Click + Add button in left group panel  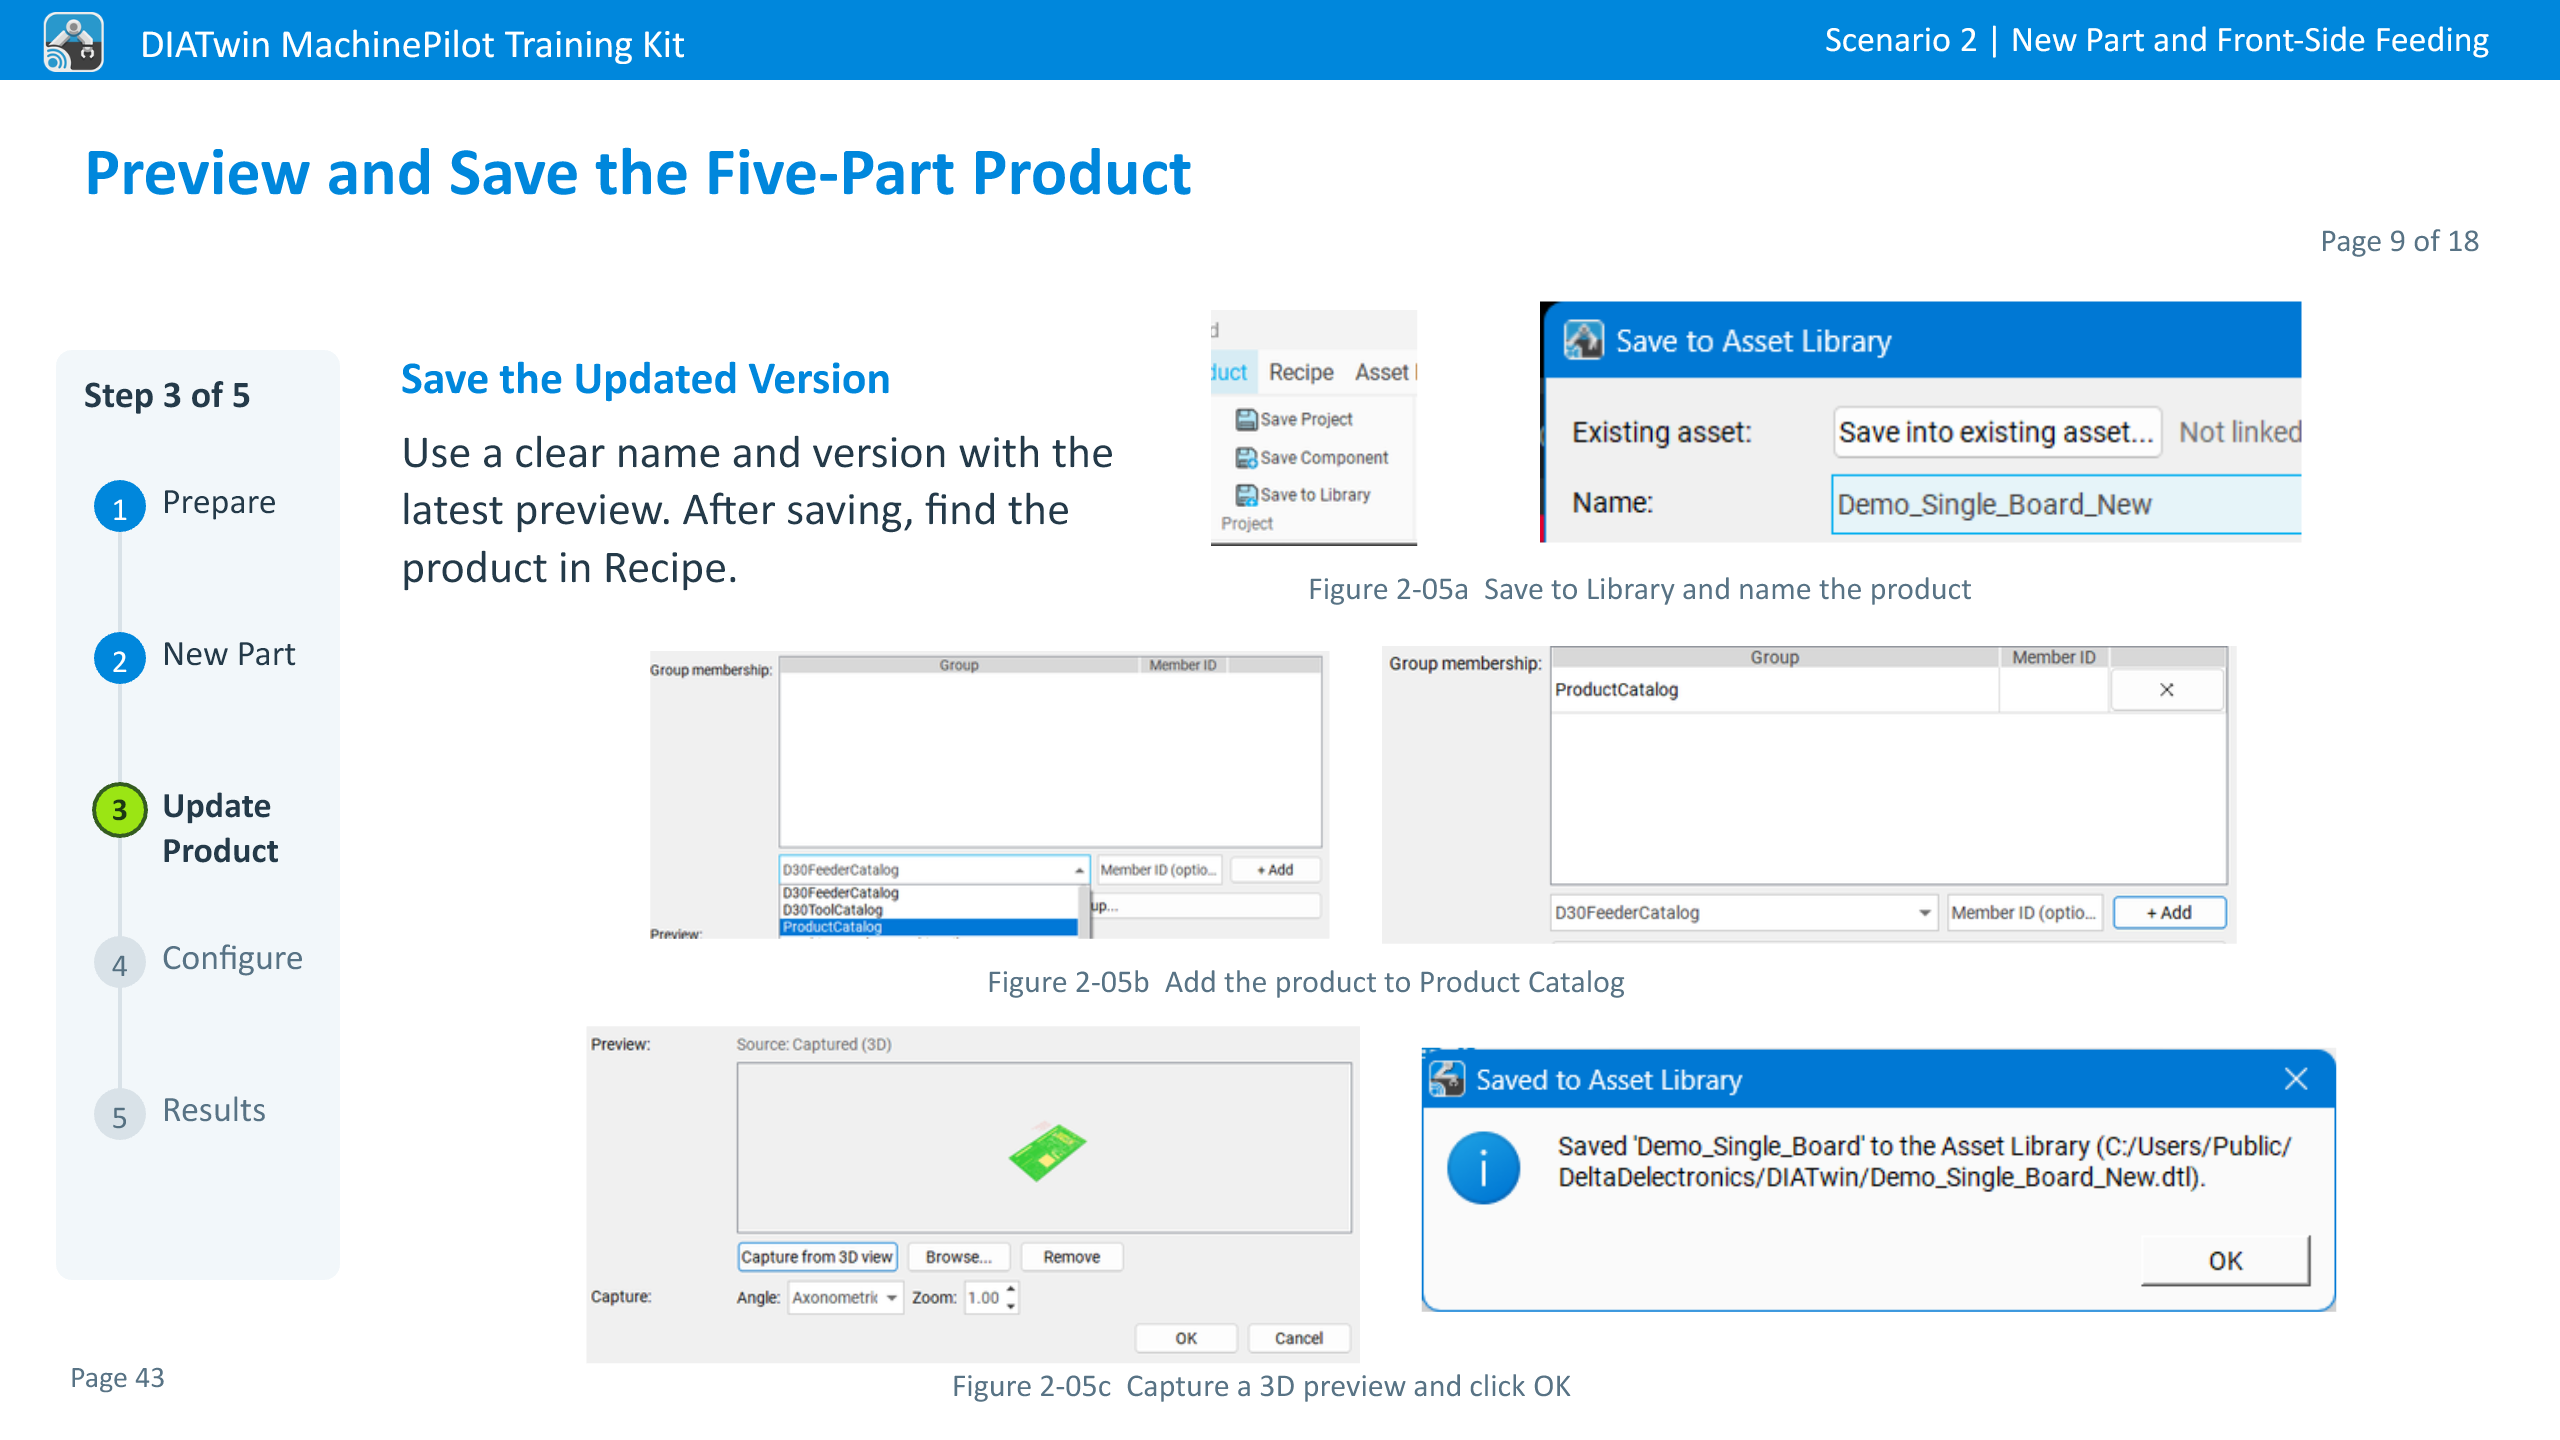point(1275,870)
